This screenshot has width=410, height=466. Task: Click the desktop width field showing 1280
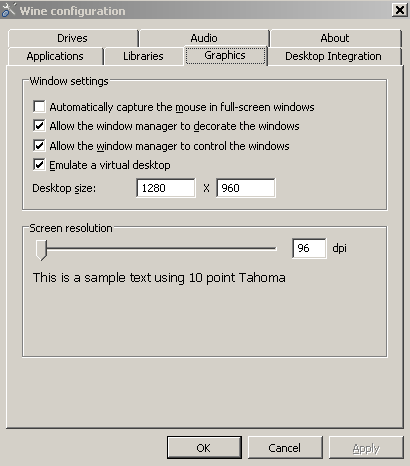pos(166,188)
